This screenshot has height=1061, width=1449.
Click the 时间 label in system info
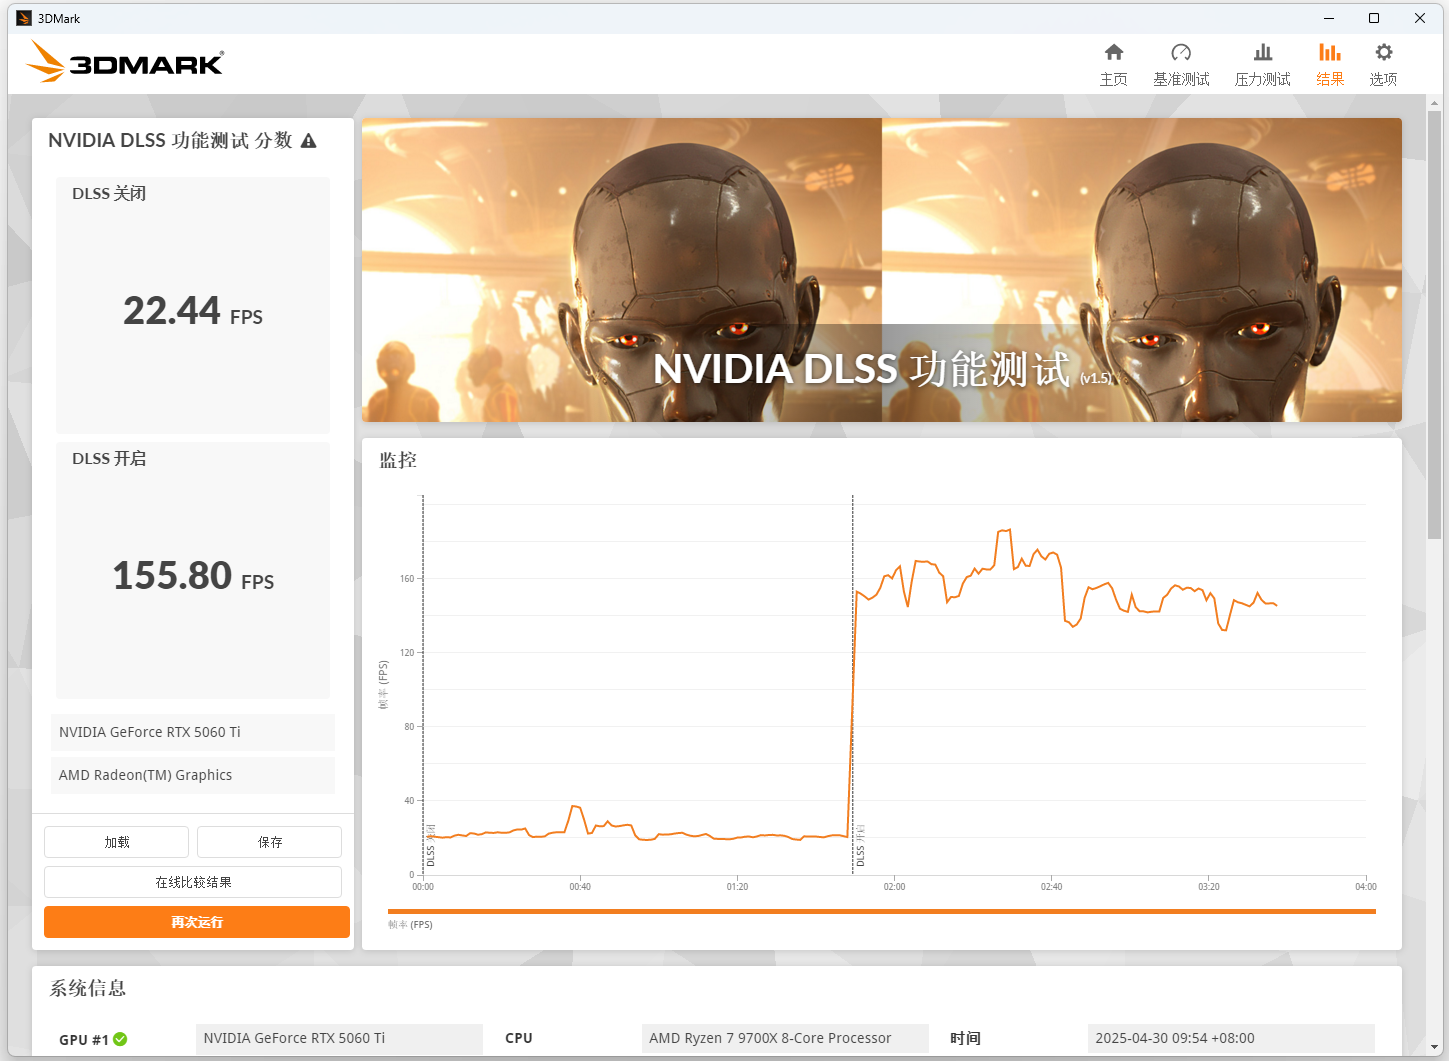pos(965,1039)
